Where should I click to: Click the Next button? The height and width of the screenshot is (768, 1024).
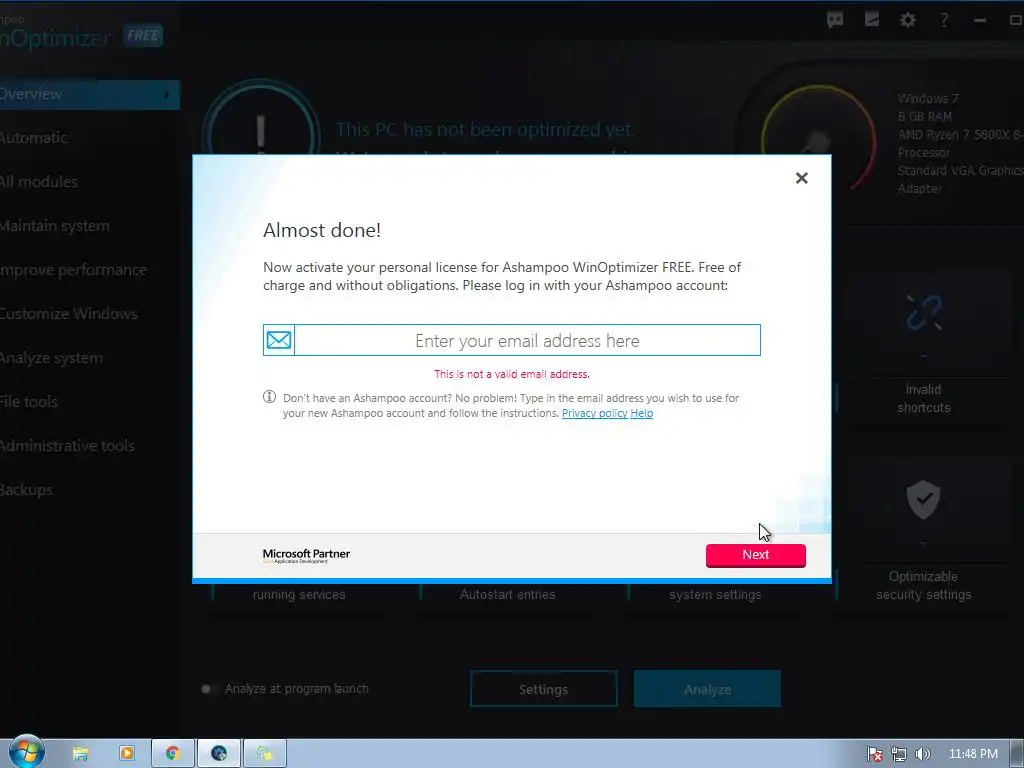756,554
